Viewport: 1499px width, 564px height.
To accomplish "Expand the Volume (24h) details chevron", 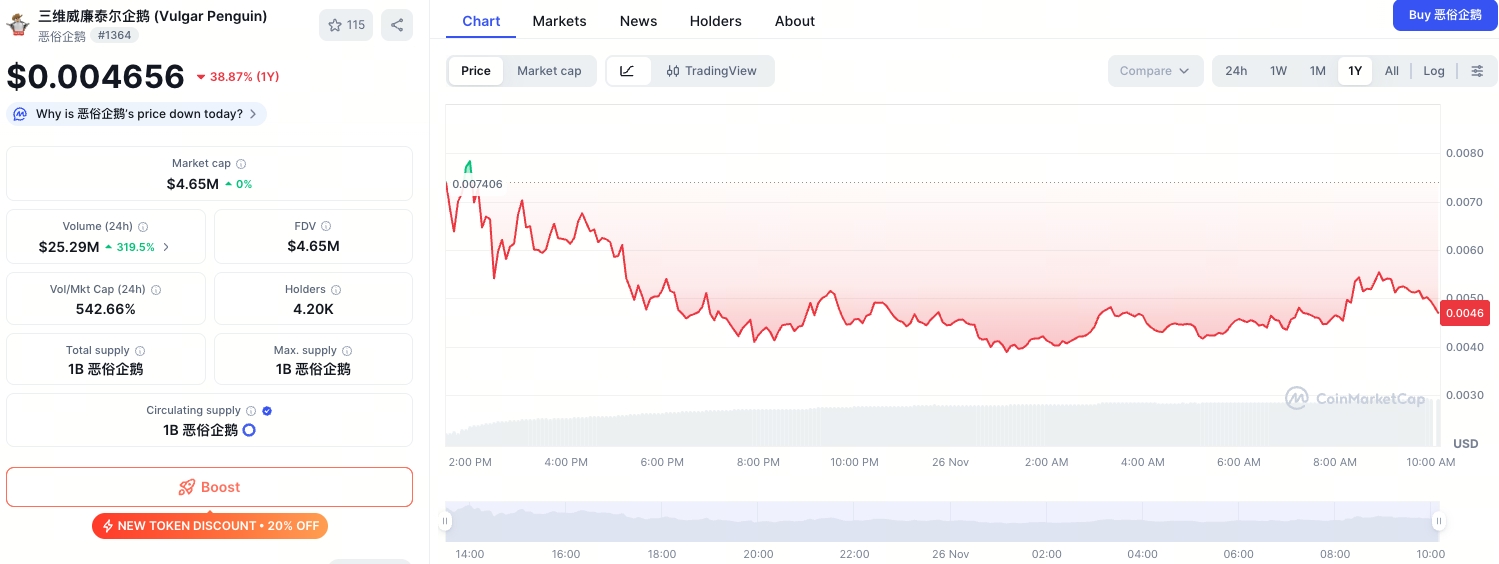I will tap(166, 247).
